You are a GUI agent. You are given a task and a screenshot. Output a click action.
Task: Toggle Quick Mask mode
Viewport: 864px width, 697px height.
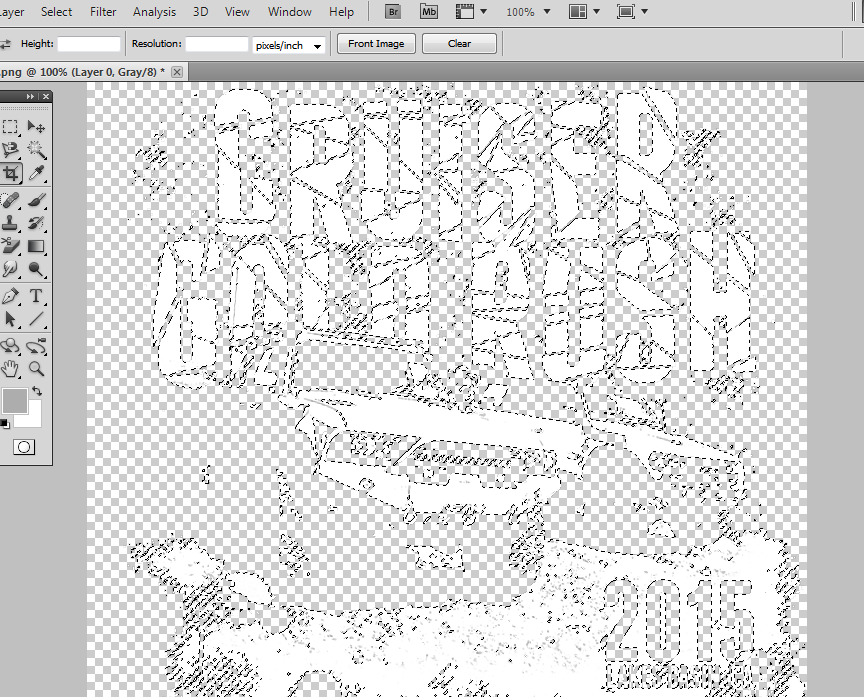click(24, 447)
